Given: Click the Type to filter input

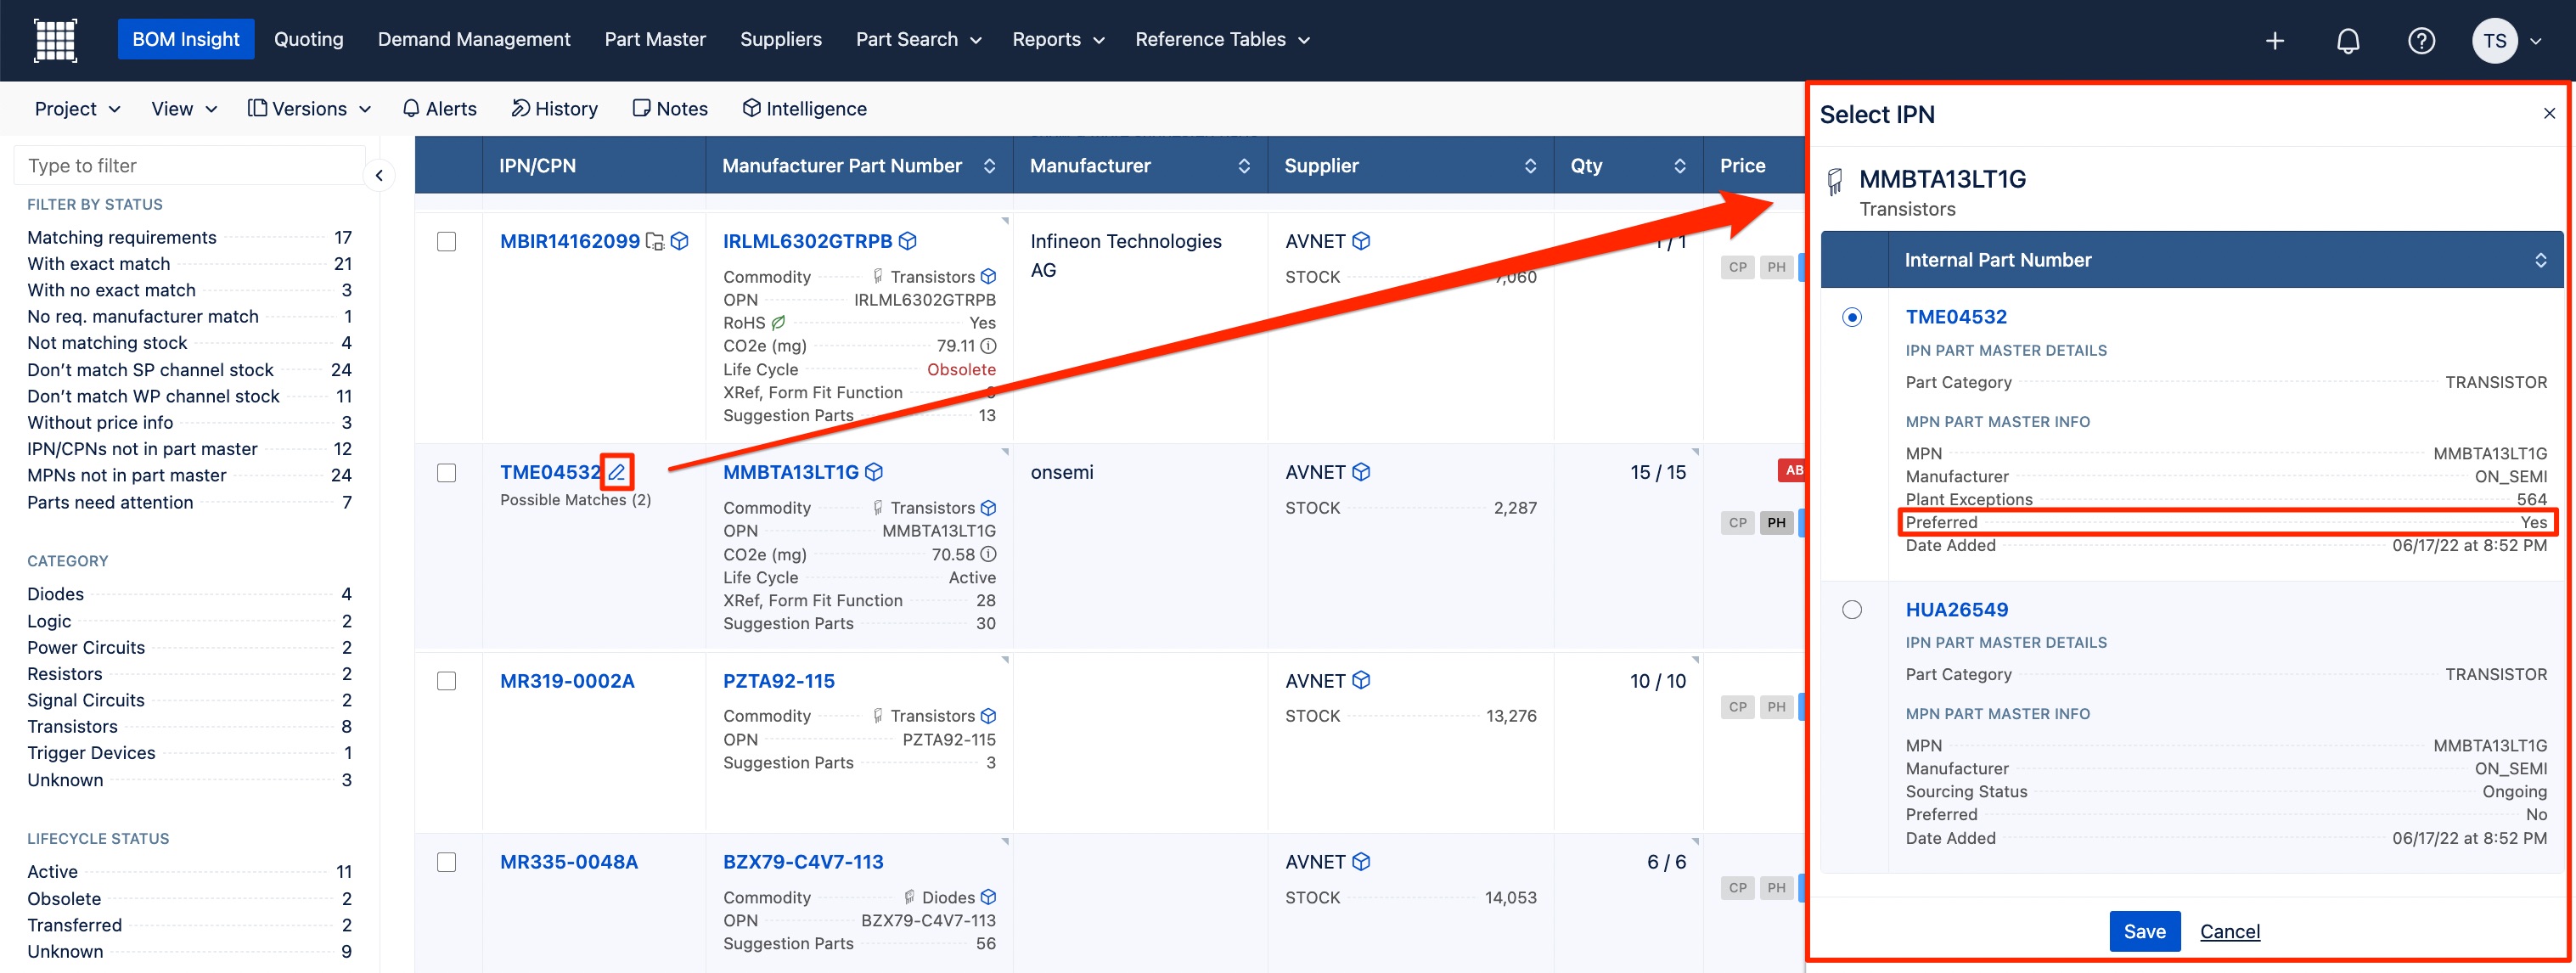Looking at the screenshot, I should (x=190, y=166).
